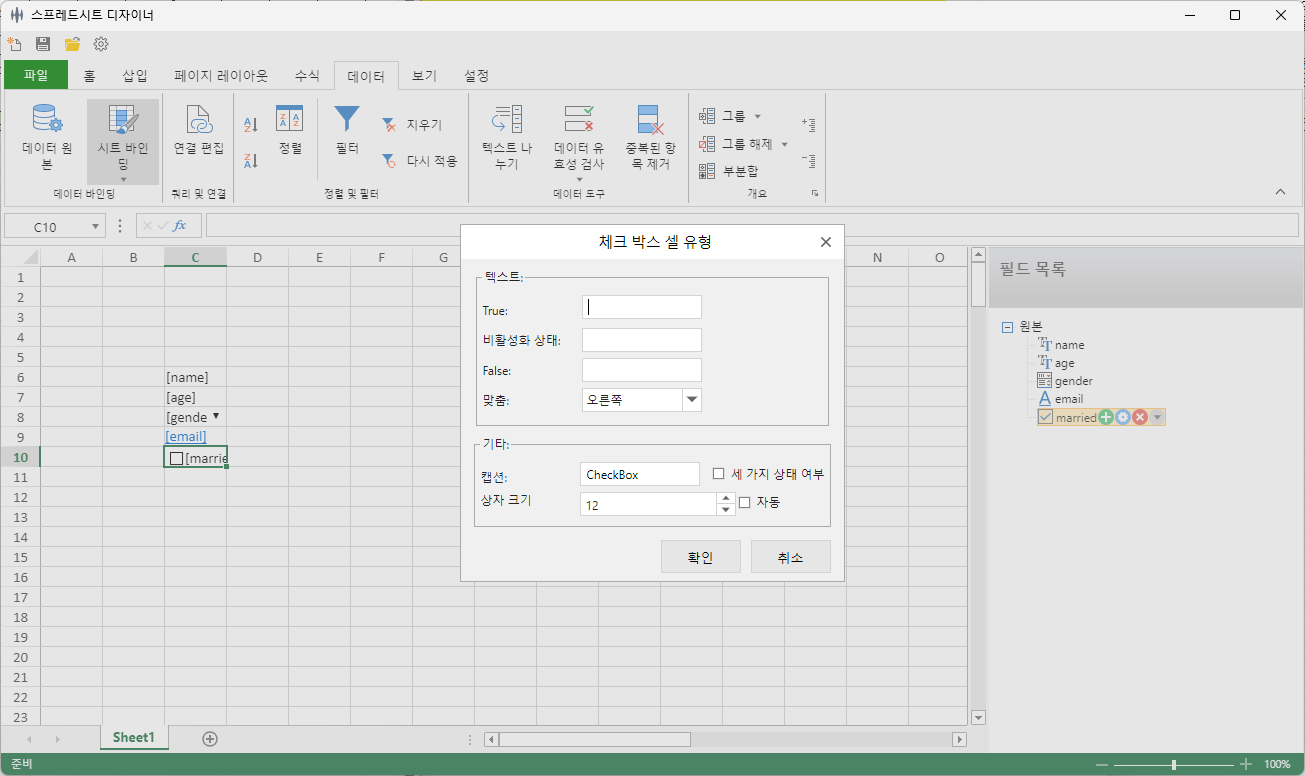Tick the 자동 checkbox

(744, 503)
